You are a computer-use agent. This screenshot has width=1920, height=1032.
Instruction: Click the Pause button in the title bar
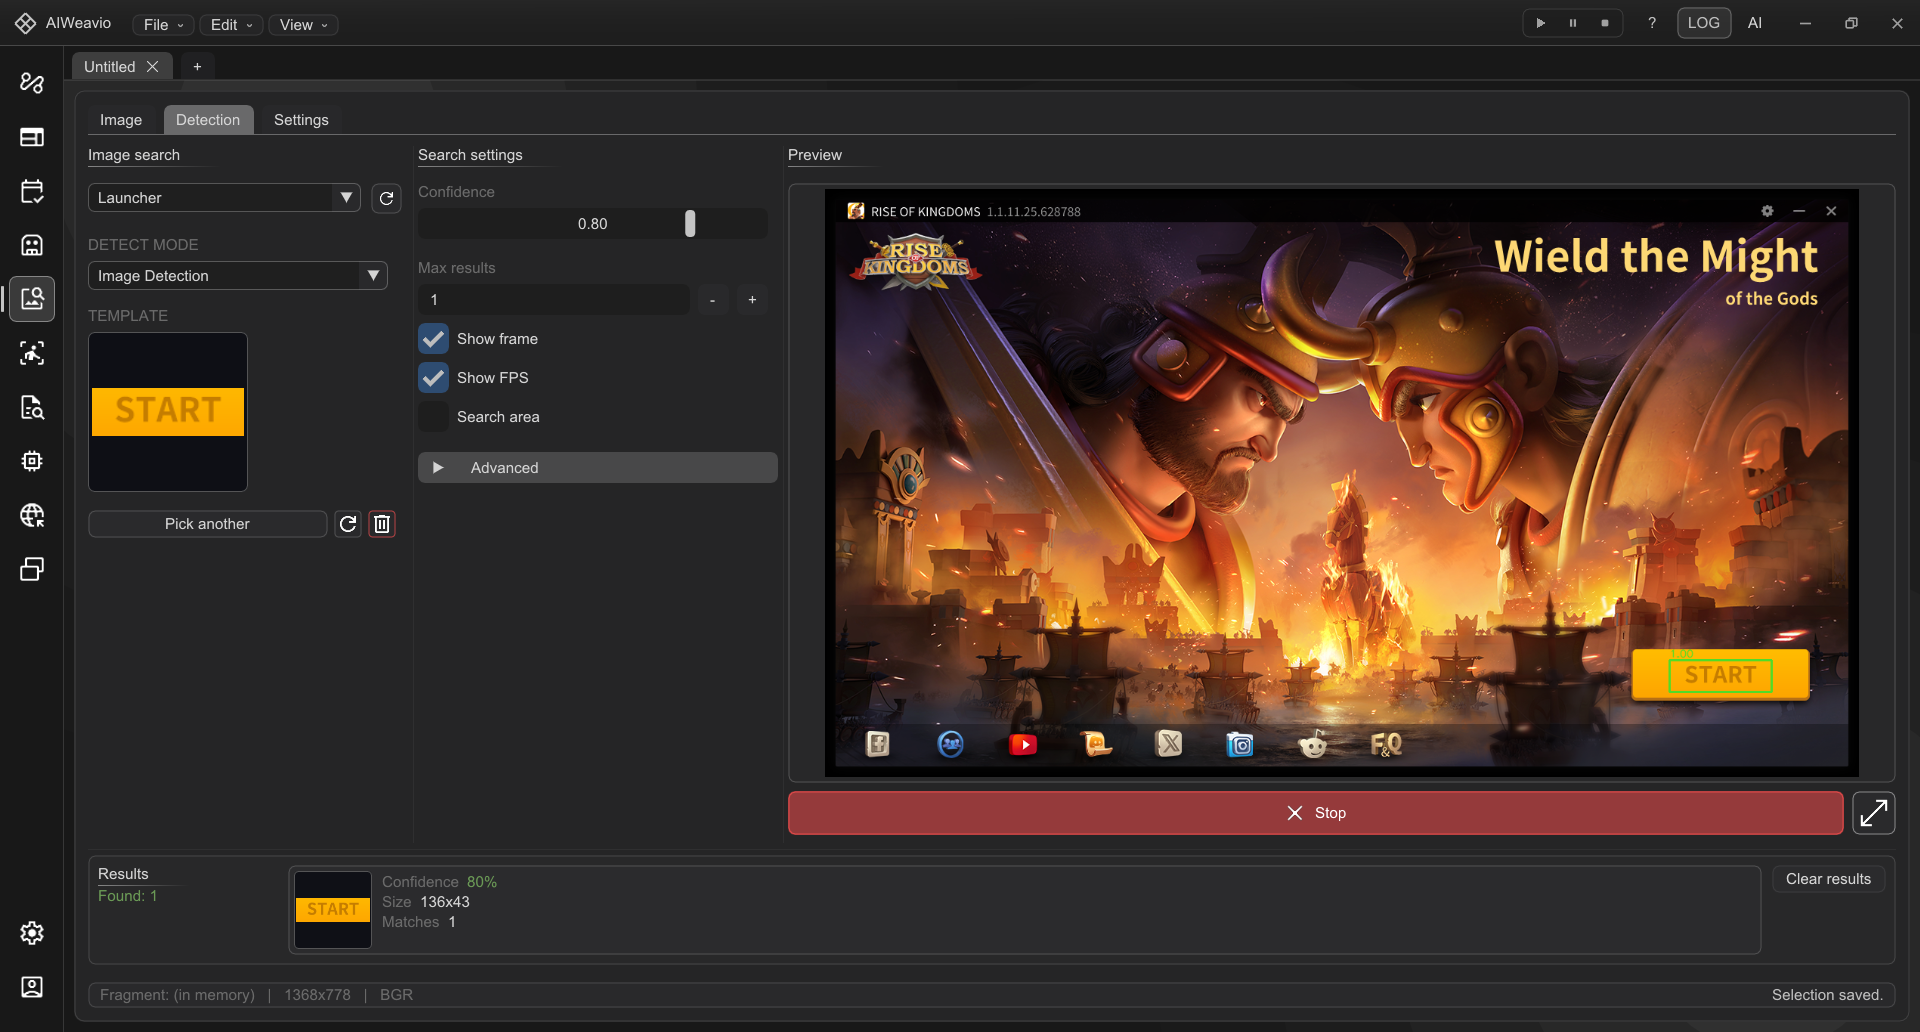[1573, 23]
